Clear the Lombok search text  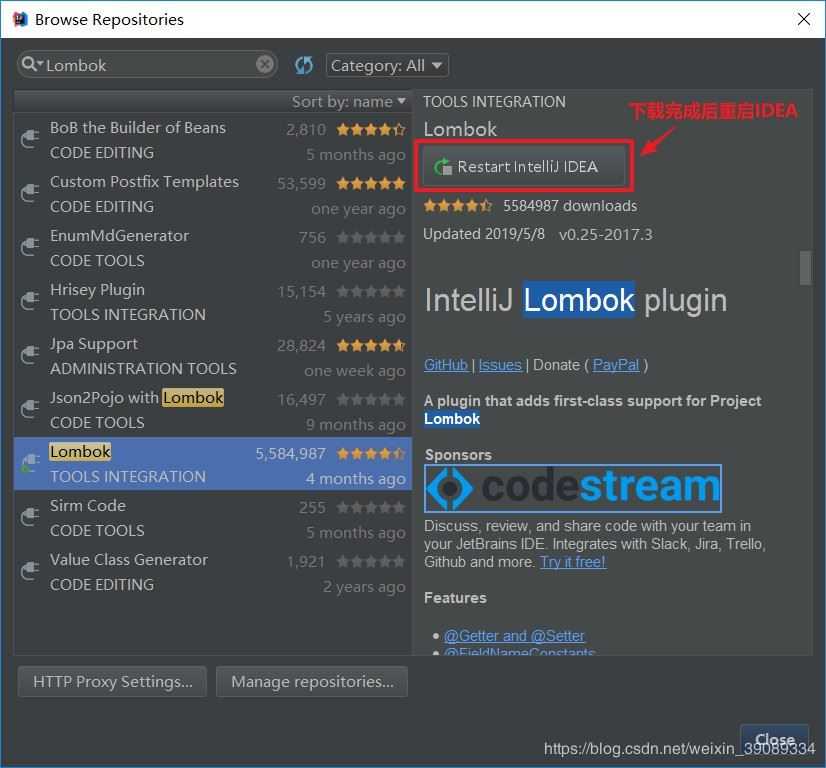(264, 65)
